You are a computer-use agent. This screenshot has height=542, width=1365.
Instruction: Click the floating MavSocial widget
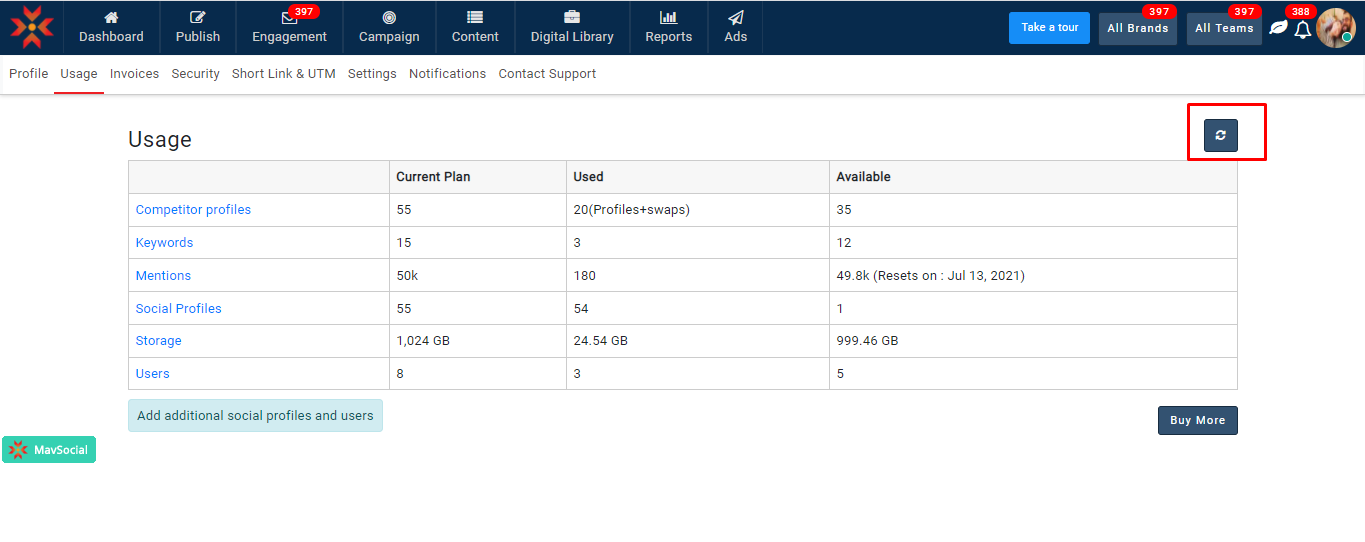[49, 450]
